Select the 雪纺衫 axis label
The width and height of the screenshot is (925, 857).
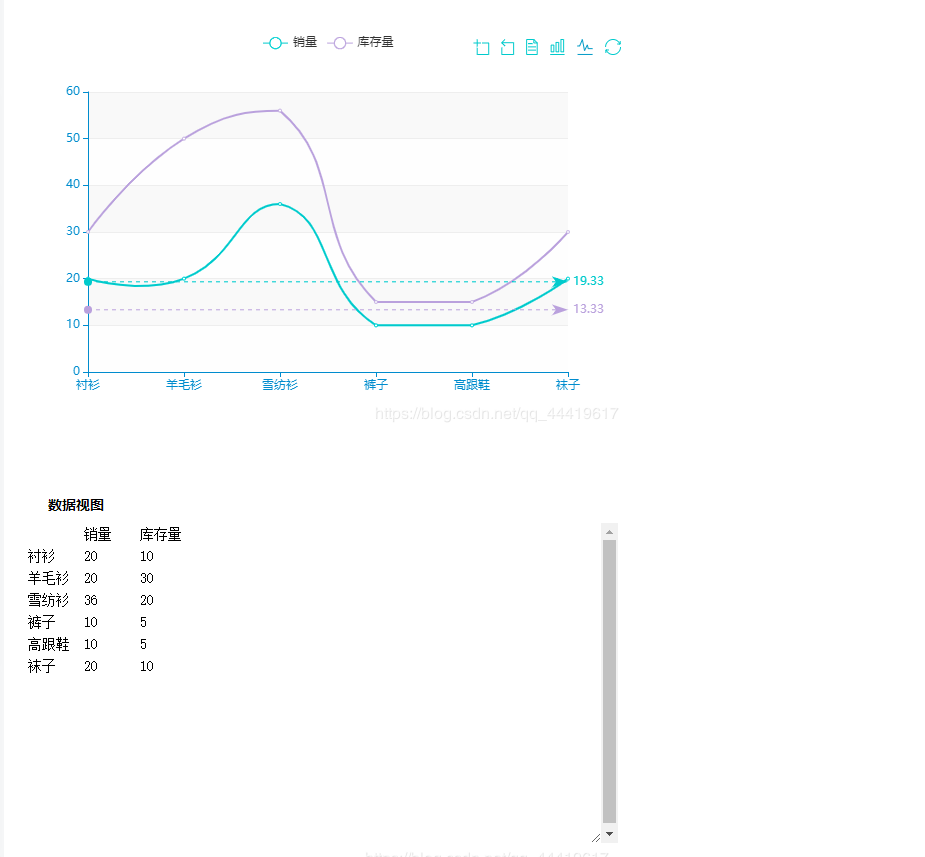click(x=279, y=384)
